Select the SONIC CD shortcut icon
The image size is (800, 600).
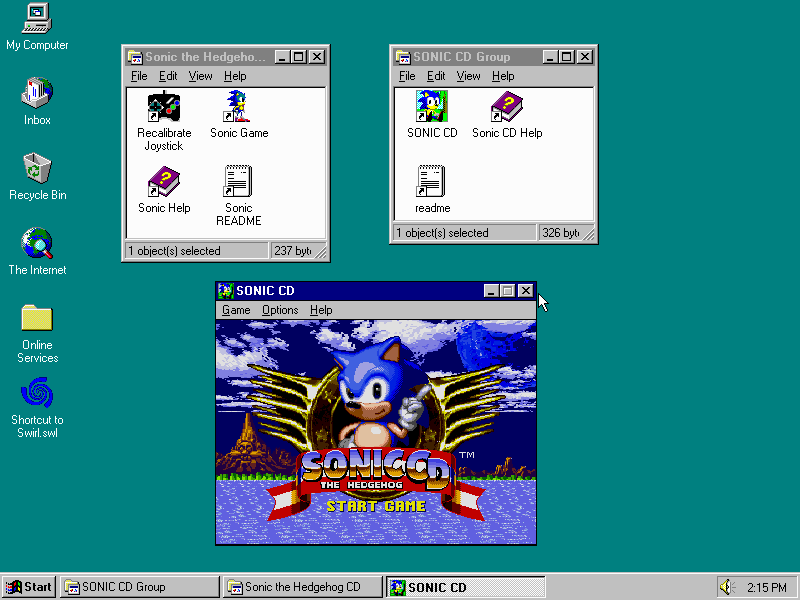point(432,106)
